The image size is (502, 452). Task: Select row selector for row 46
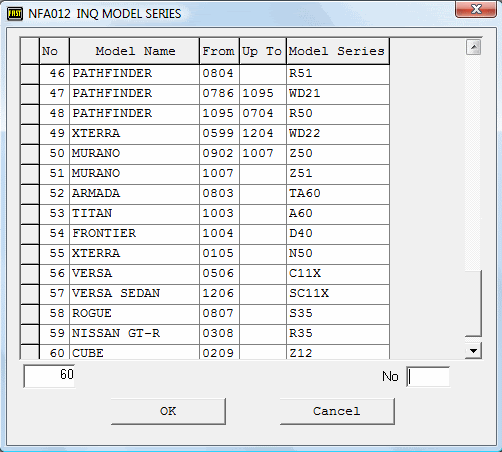click(x=30, y=74)
